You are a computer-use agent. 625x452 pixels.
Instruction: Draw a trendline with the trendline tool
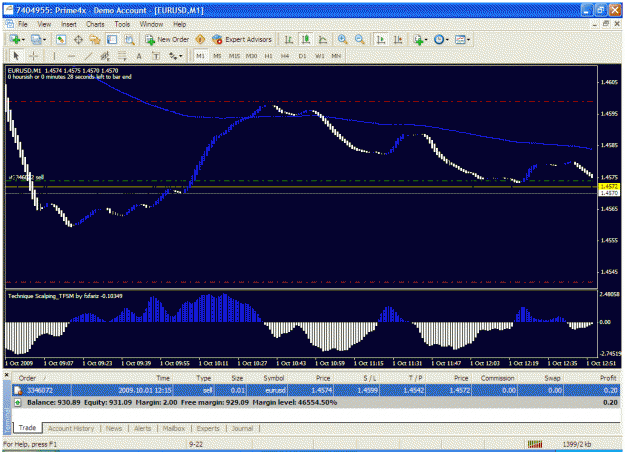click(88, 56)
